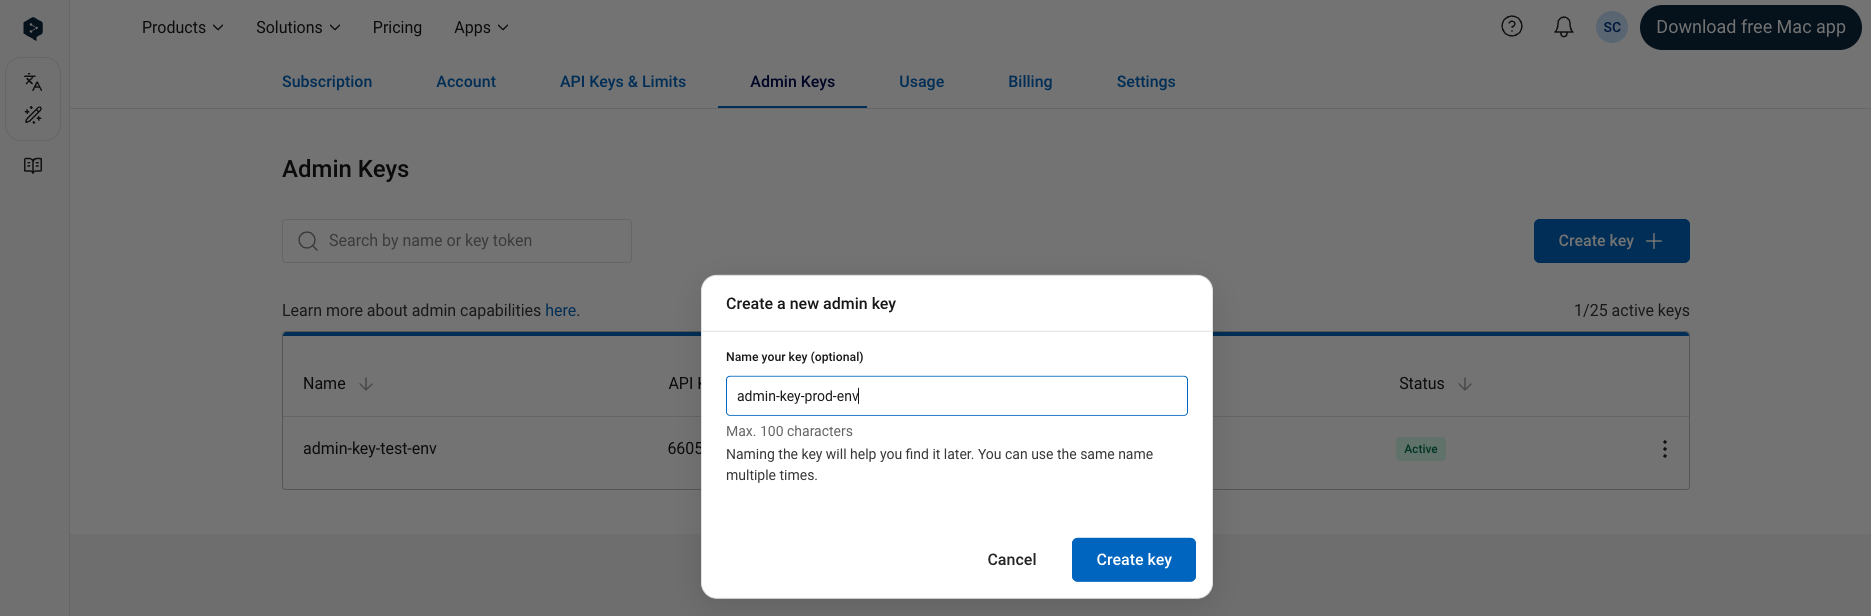
Task: Click the DeepL logo icon
Action: pos(33,28)
